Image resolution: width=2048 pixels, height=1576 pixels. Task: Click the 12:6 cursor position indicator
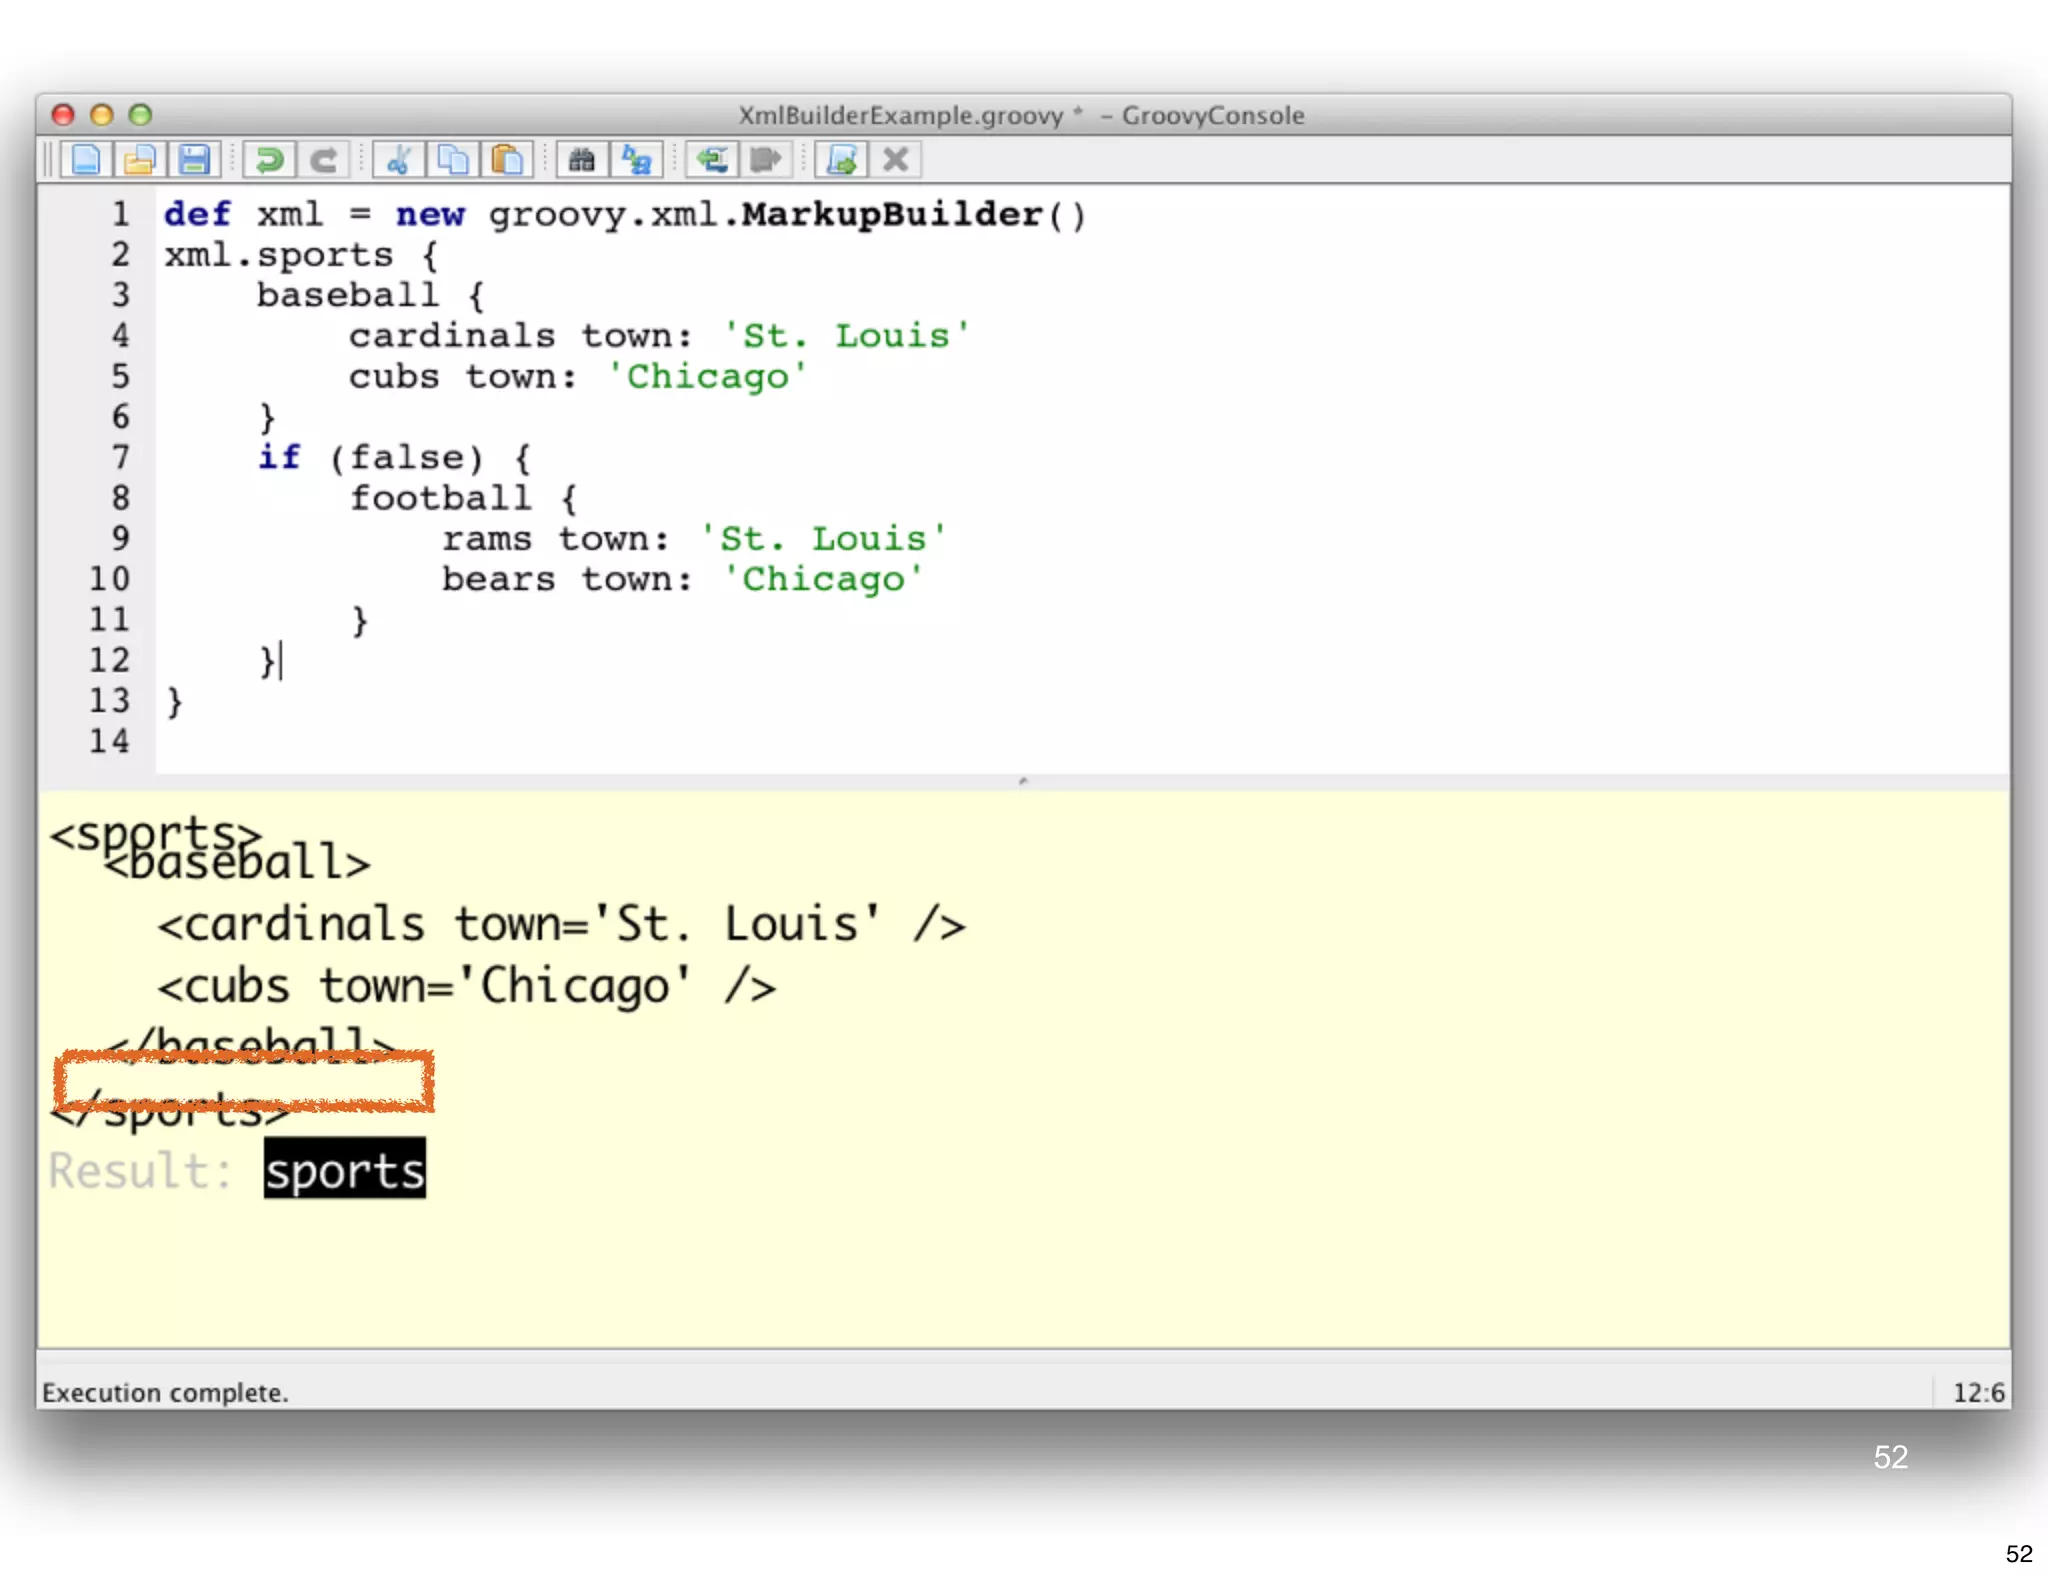click(1978, 1392)
